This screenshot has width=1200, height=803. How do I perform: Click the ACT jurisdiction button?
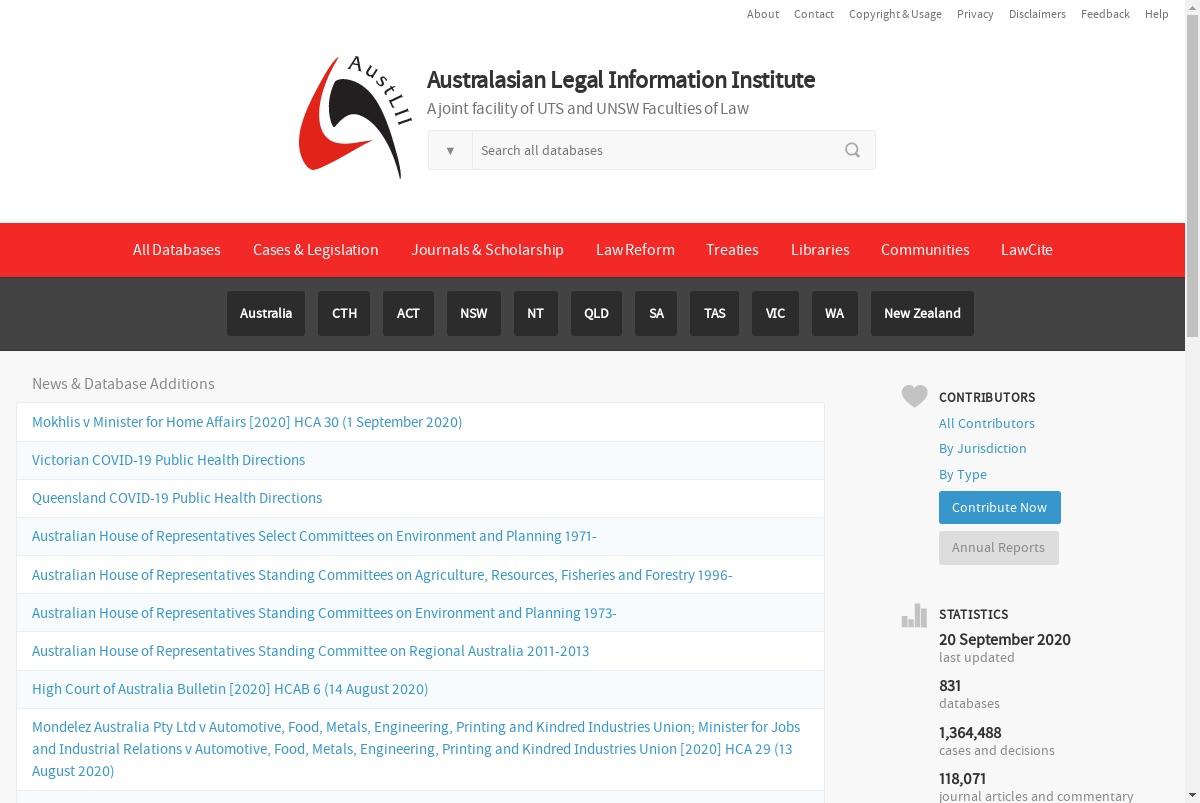tap(408, 313)
